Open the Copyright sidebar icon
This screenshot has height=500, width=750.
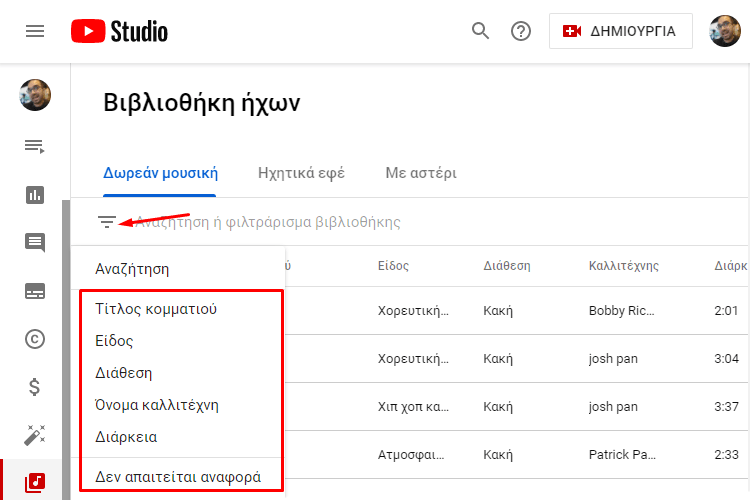click(35, 339)
